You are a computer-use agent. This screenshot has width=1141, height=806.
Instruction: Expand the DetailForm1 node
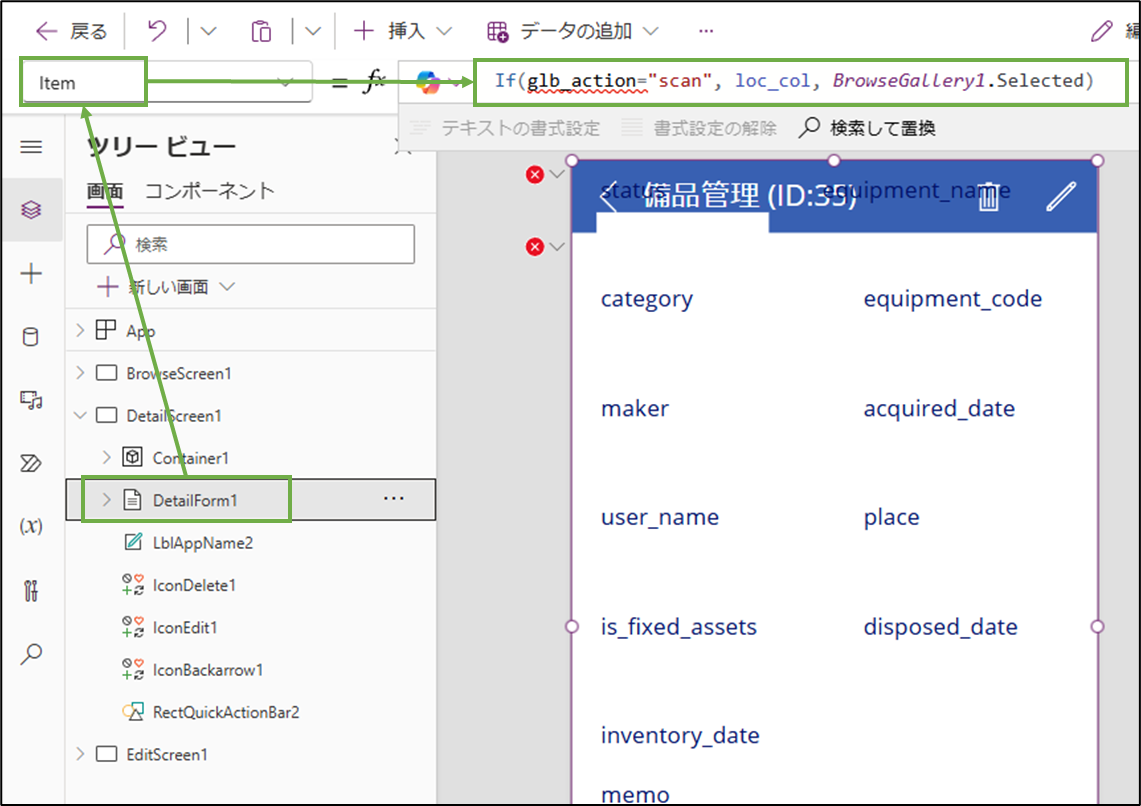(106, 500)
